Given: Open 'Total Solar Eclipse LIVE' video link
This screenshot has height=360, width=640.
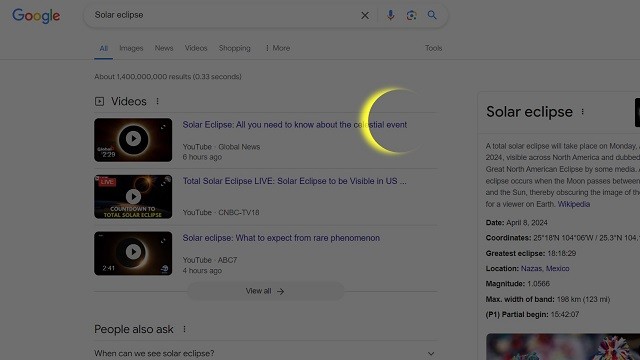Looking at the screenshot, I should 294,181.
